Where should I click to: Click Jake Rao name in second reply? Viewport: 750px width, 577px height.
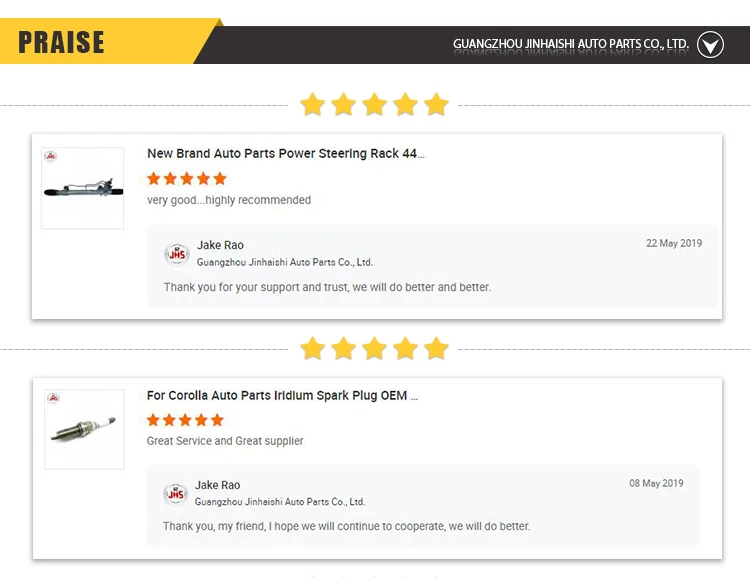[x=217, y=485]
